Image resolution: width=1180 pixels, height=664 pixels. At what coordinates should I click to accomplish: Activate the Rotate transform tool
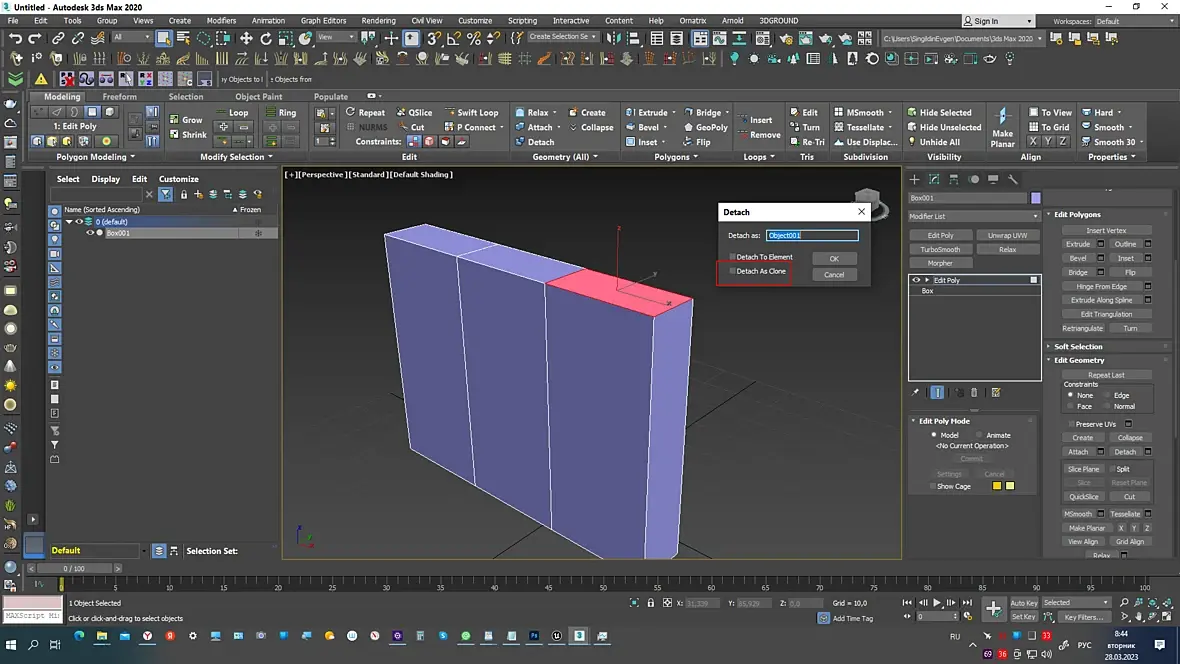click(266, 38)
